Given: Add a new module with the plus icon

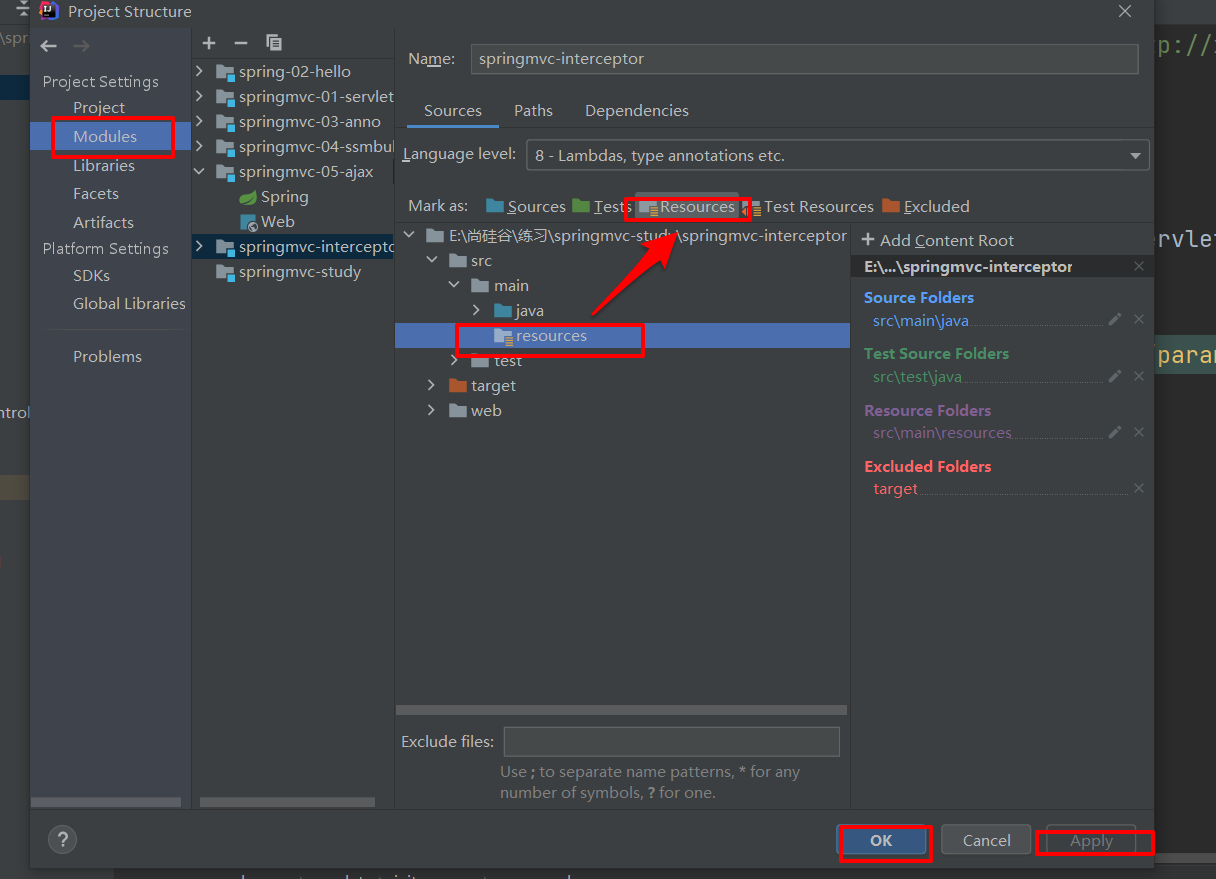Looking at the screenshot, I should pyautogui.click(x=209, y=43).
